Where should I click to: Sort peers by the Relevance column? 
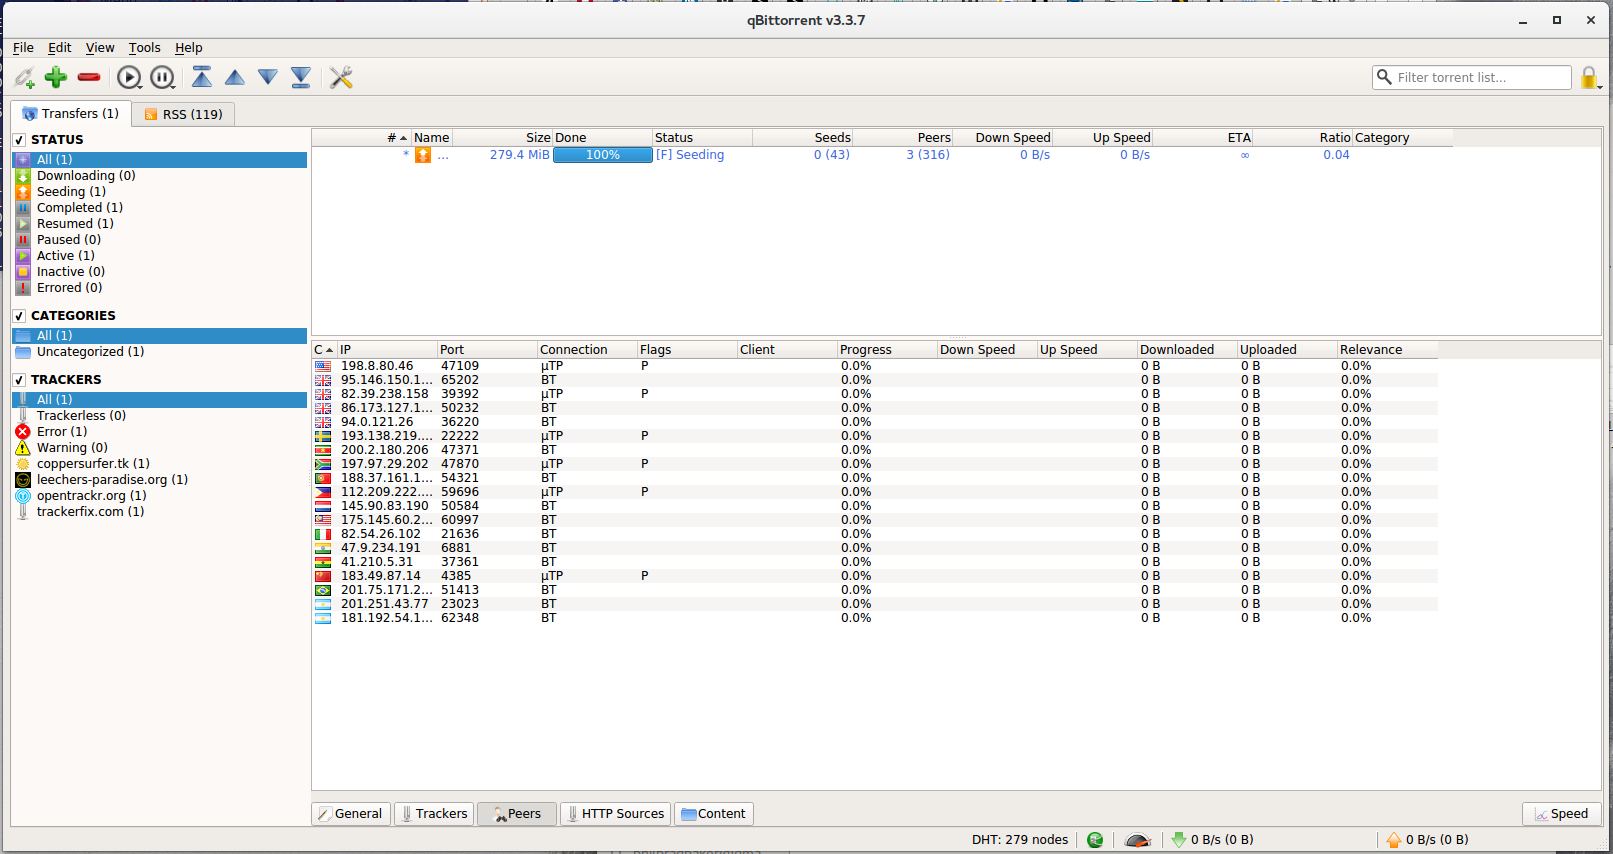pyautogui.click(x=1387, y=350)
